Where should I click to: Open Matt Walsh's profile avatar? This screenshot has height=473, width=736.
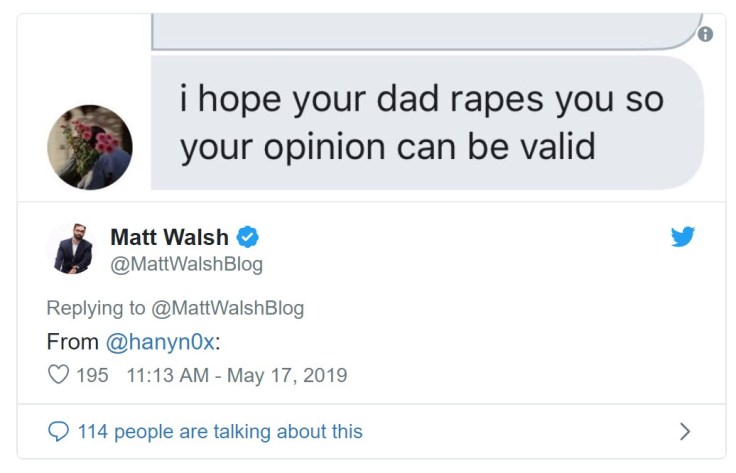click(73, 248)
